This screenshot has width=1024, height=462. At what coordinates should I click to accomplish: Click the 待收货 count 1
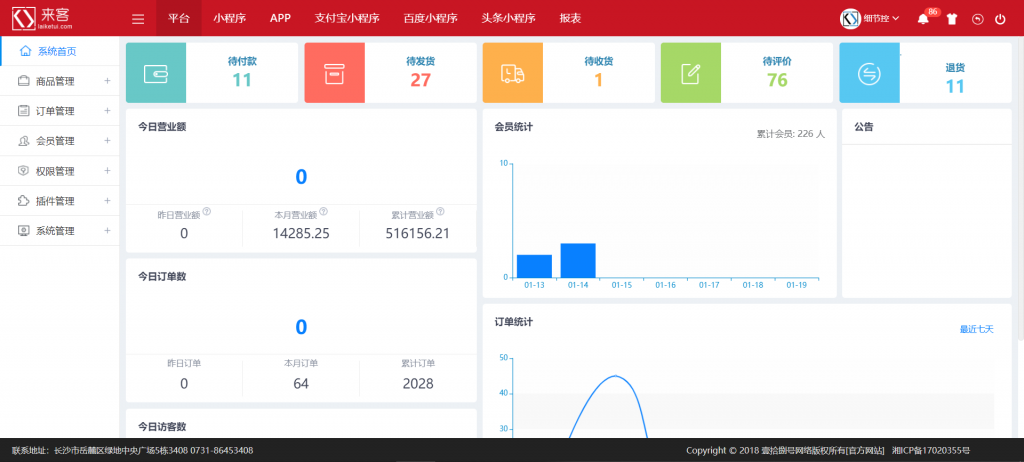598,80
